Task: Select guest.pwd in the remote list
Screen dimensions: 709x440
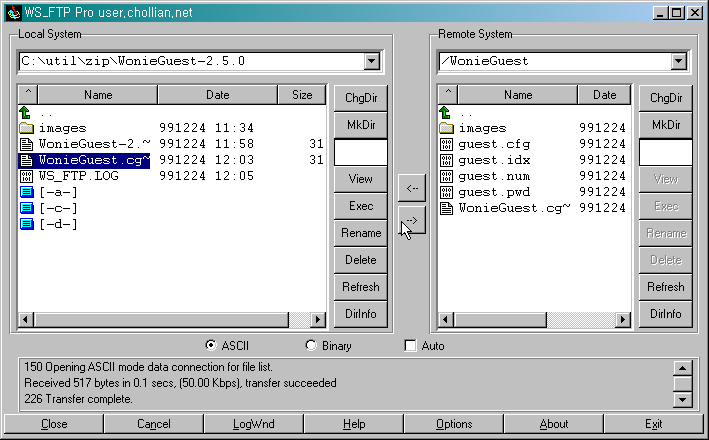Action: tap(494, 192)
